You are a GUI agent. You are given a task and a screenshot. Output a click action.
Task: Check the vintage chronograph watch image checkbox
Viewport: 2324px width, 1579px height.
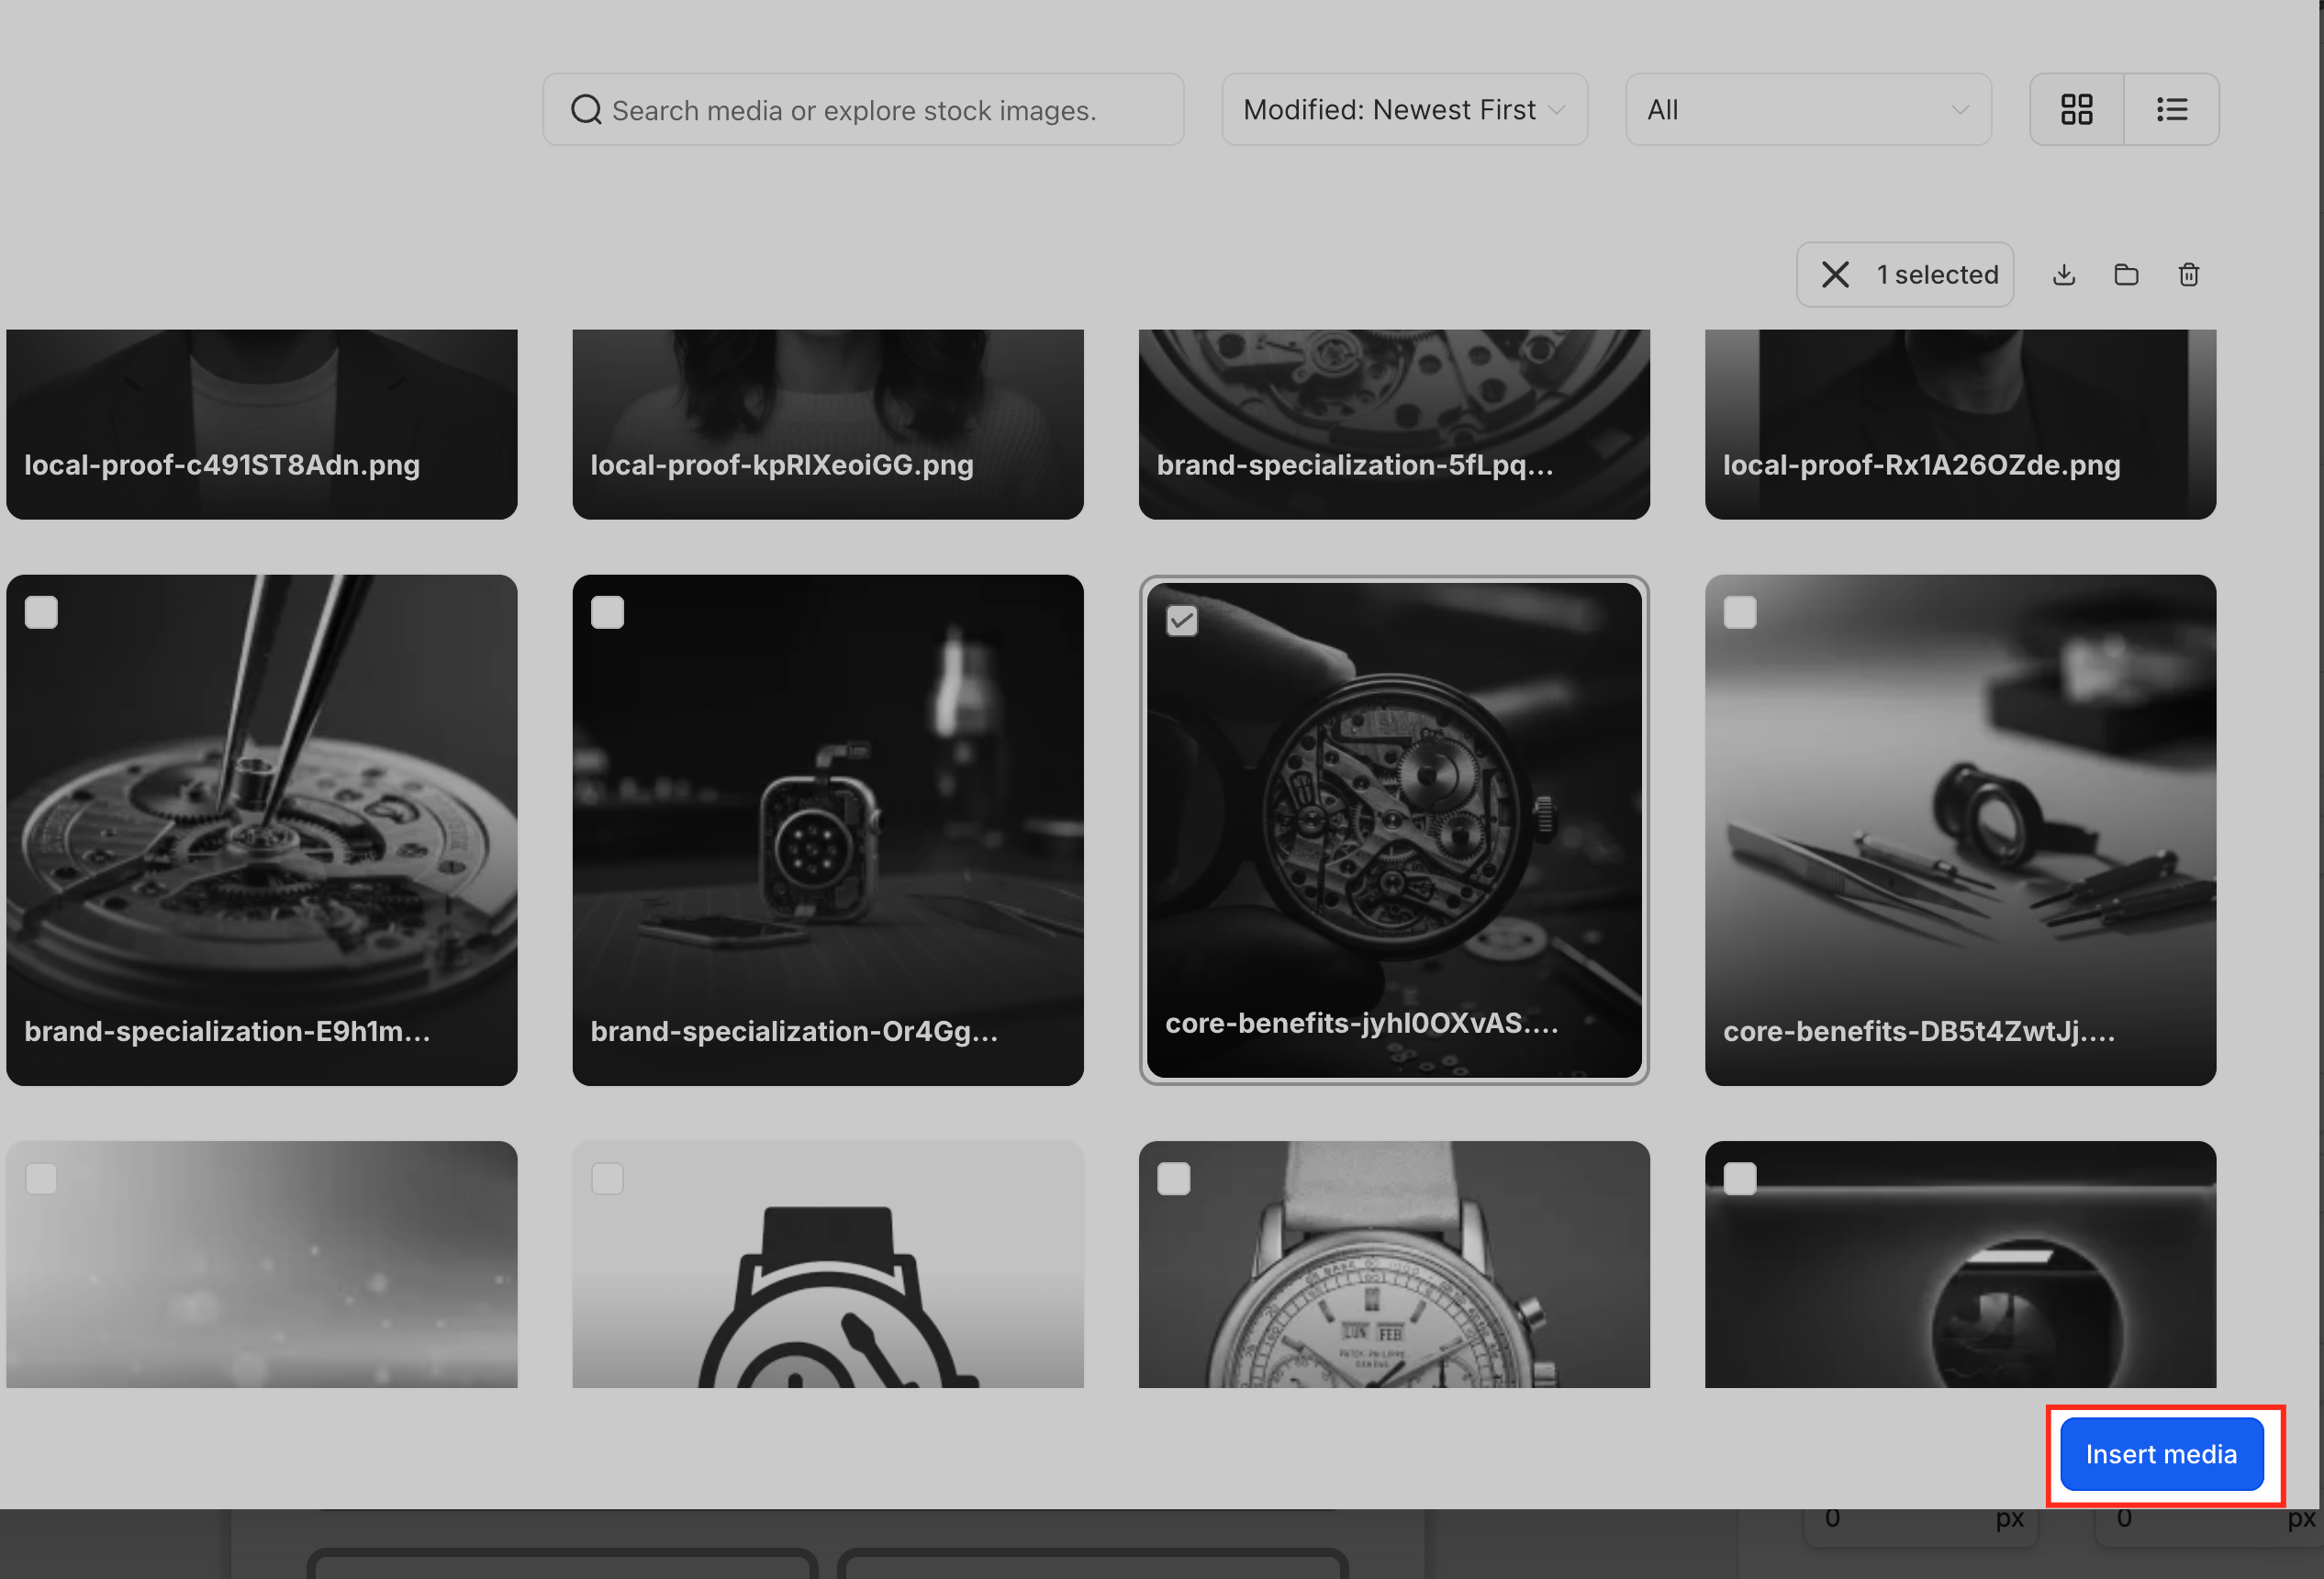pyautogui.click(x=1174, y=1179)
